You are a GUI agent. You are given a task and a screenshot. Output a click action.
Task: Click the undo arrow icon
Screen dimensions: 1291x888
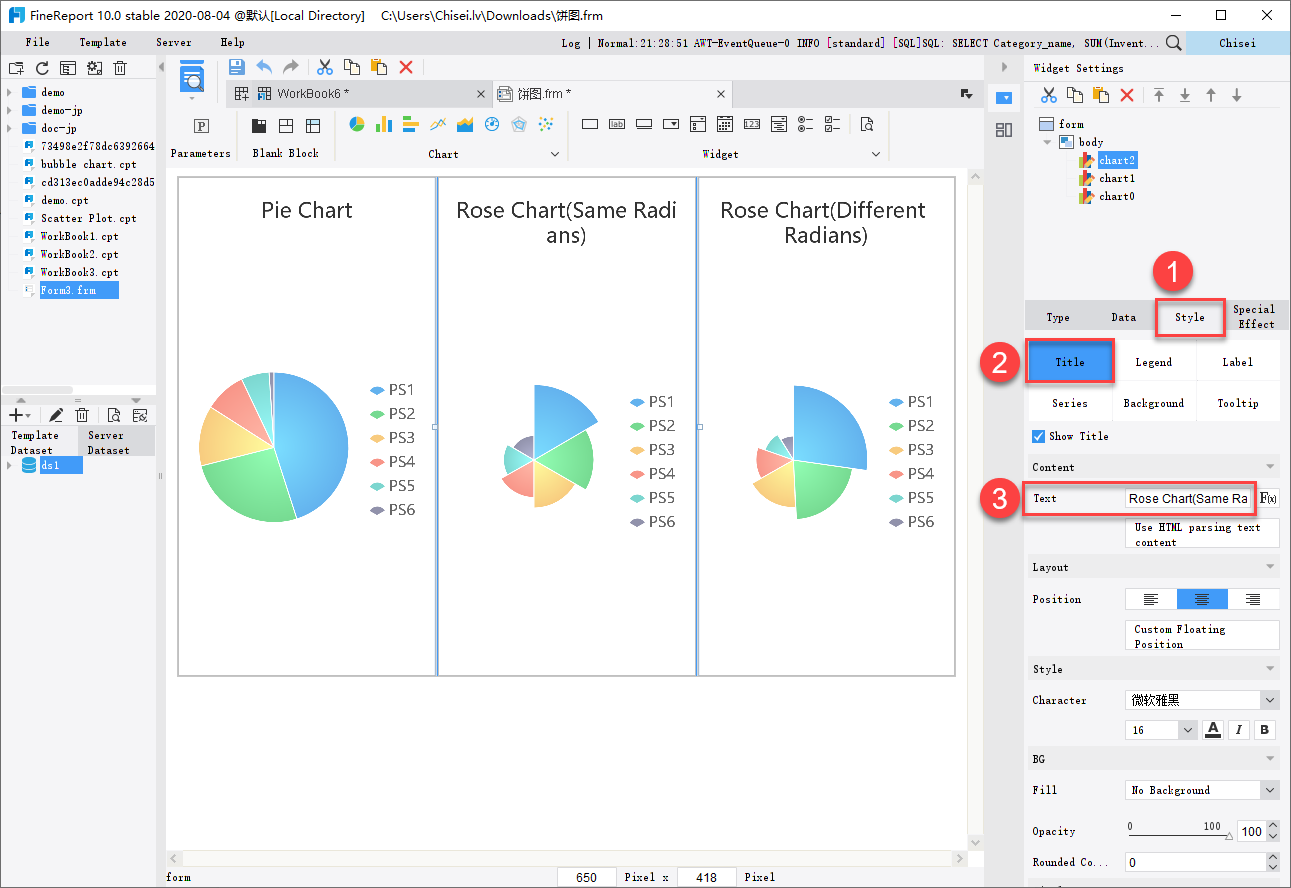tap(261, 66)
